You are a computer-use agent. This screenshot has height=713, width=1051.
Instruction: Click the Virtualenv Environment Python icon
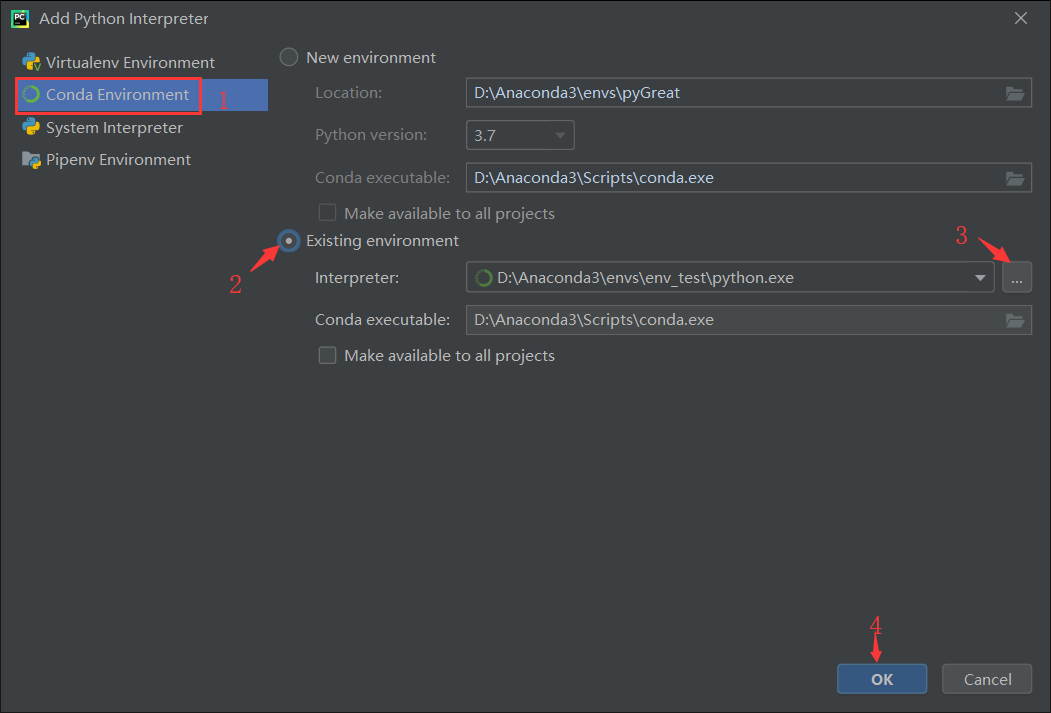click(31, 62)
